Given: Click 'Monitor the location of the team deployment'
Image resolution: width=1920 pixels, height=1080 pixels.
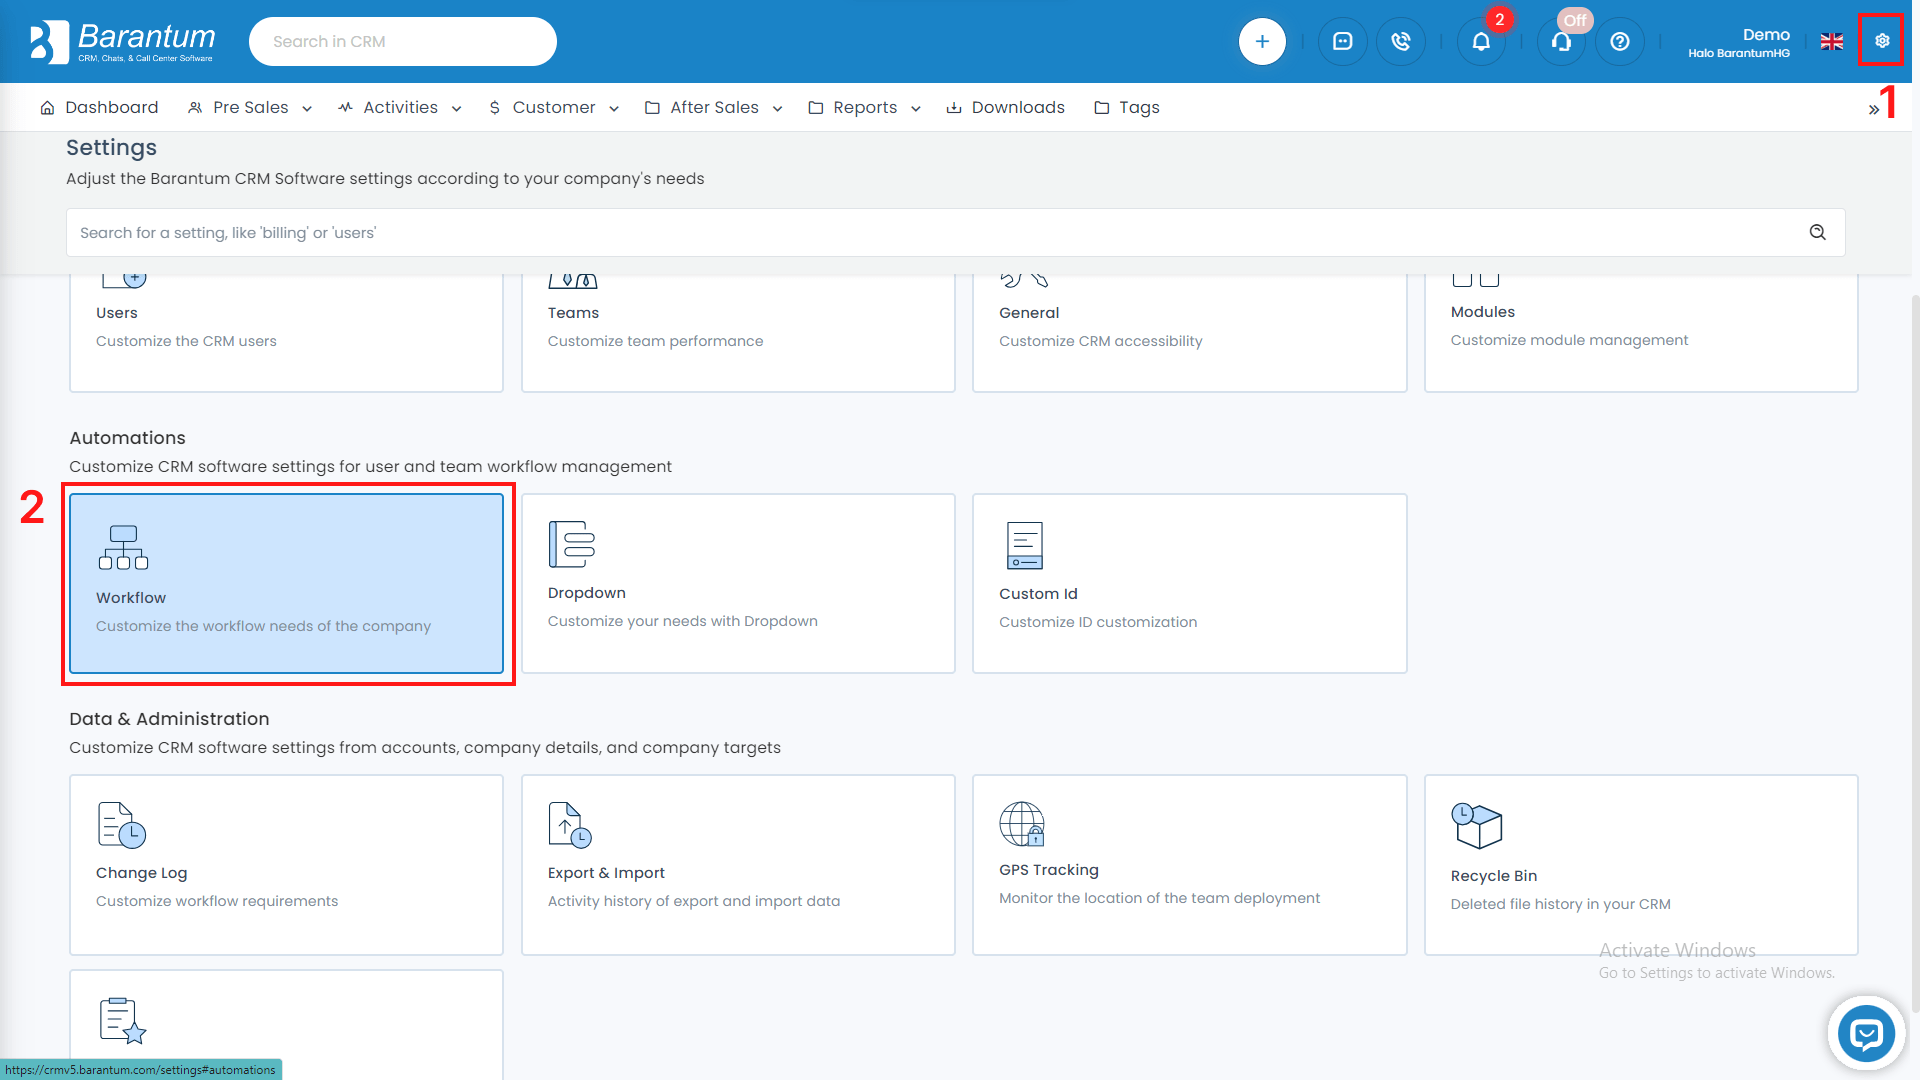Looking at the screenshot, I should tap(1159, 898).
